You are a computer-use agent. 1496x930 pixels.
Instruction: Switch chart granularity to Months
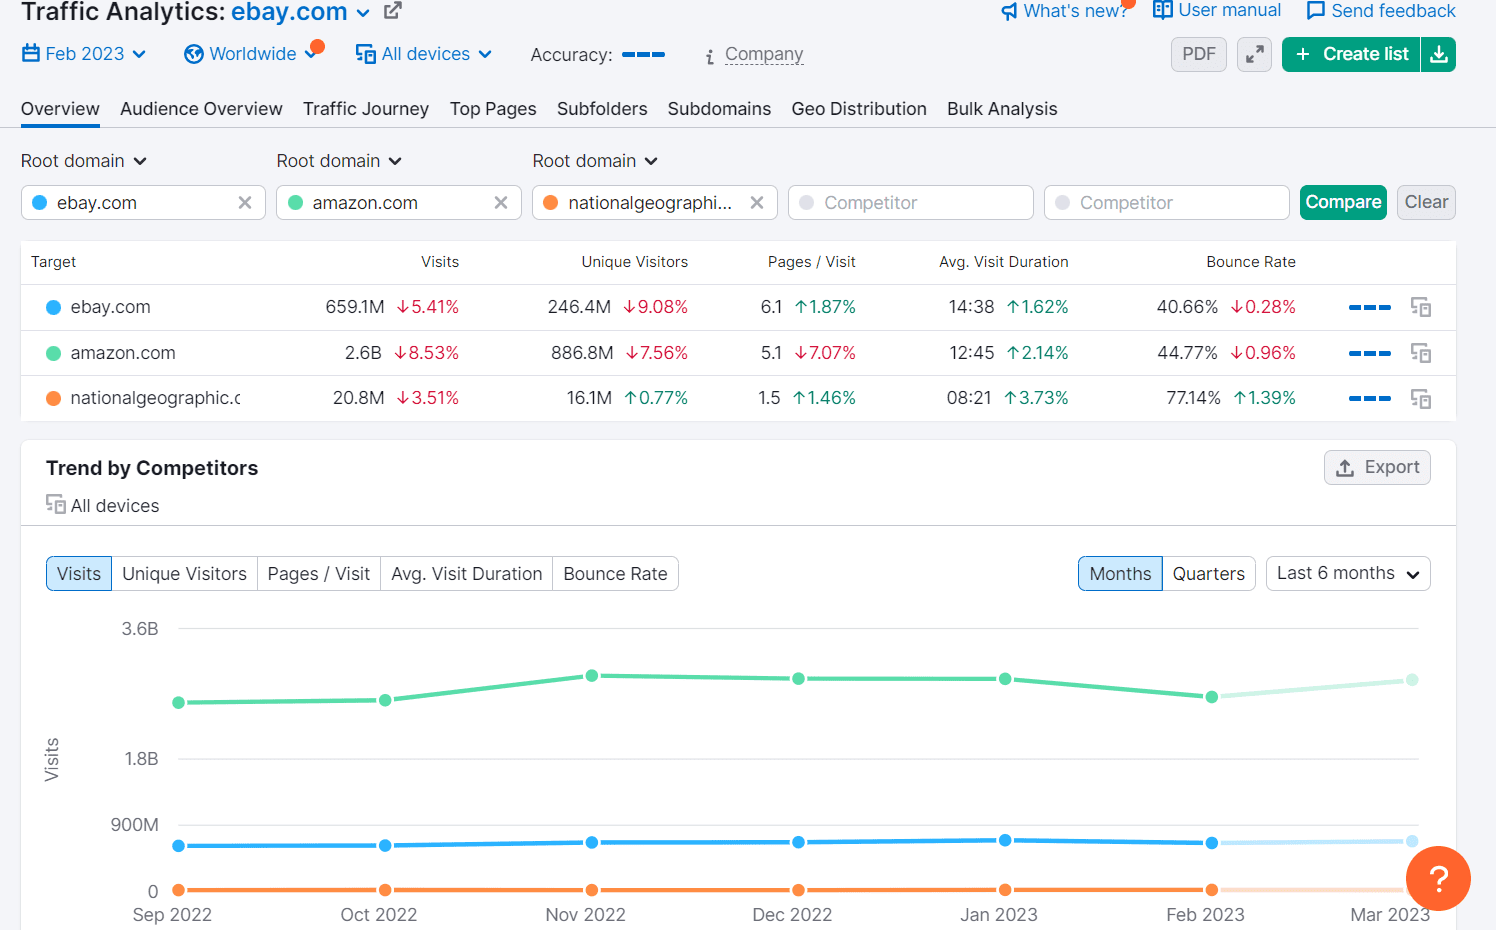pyautogui.click(x=1120, y=574)
